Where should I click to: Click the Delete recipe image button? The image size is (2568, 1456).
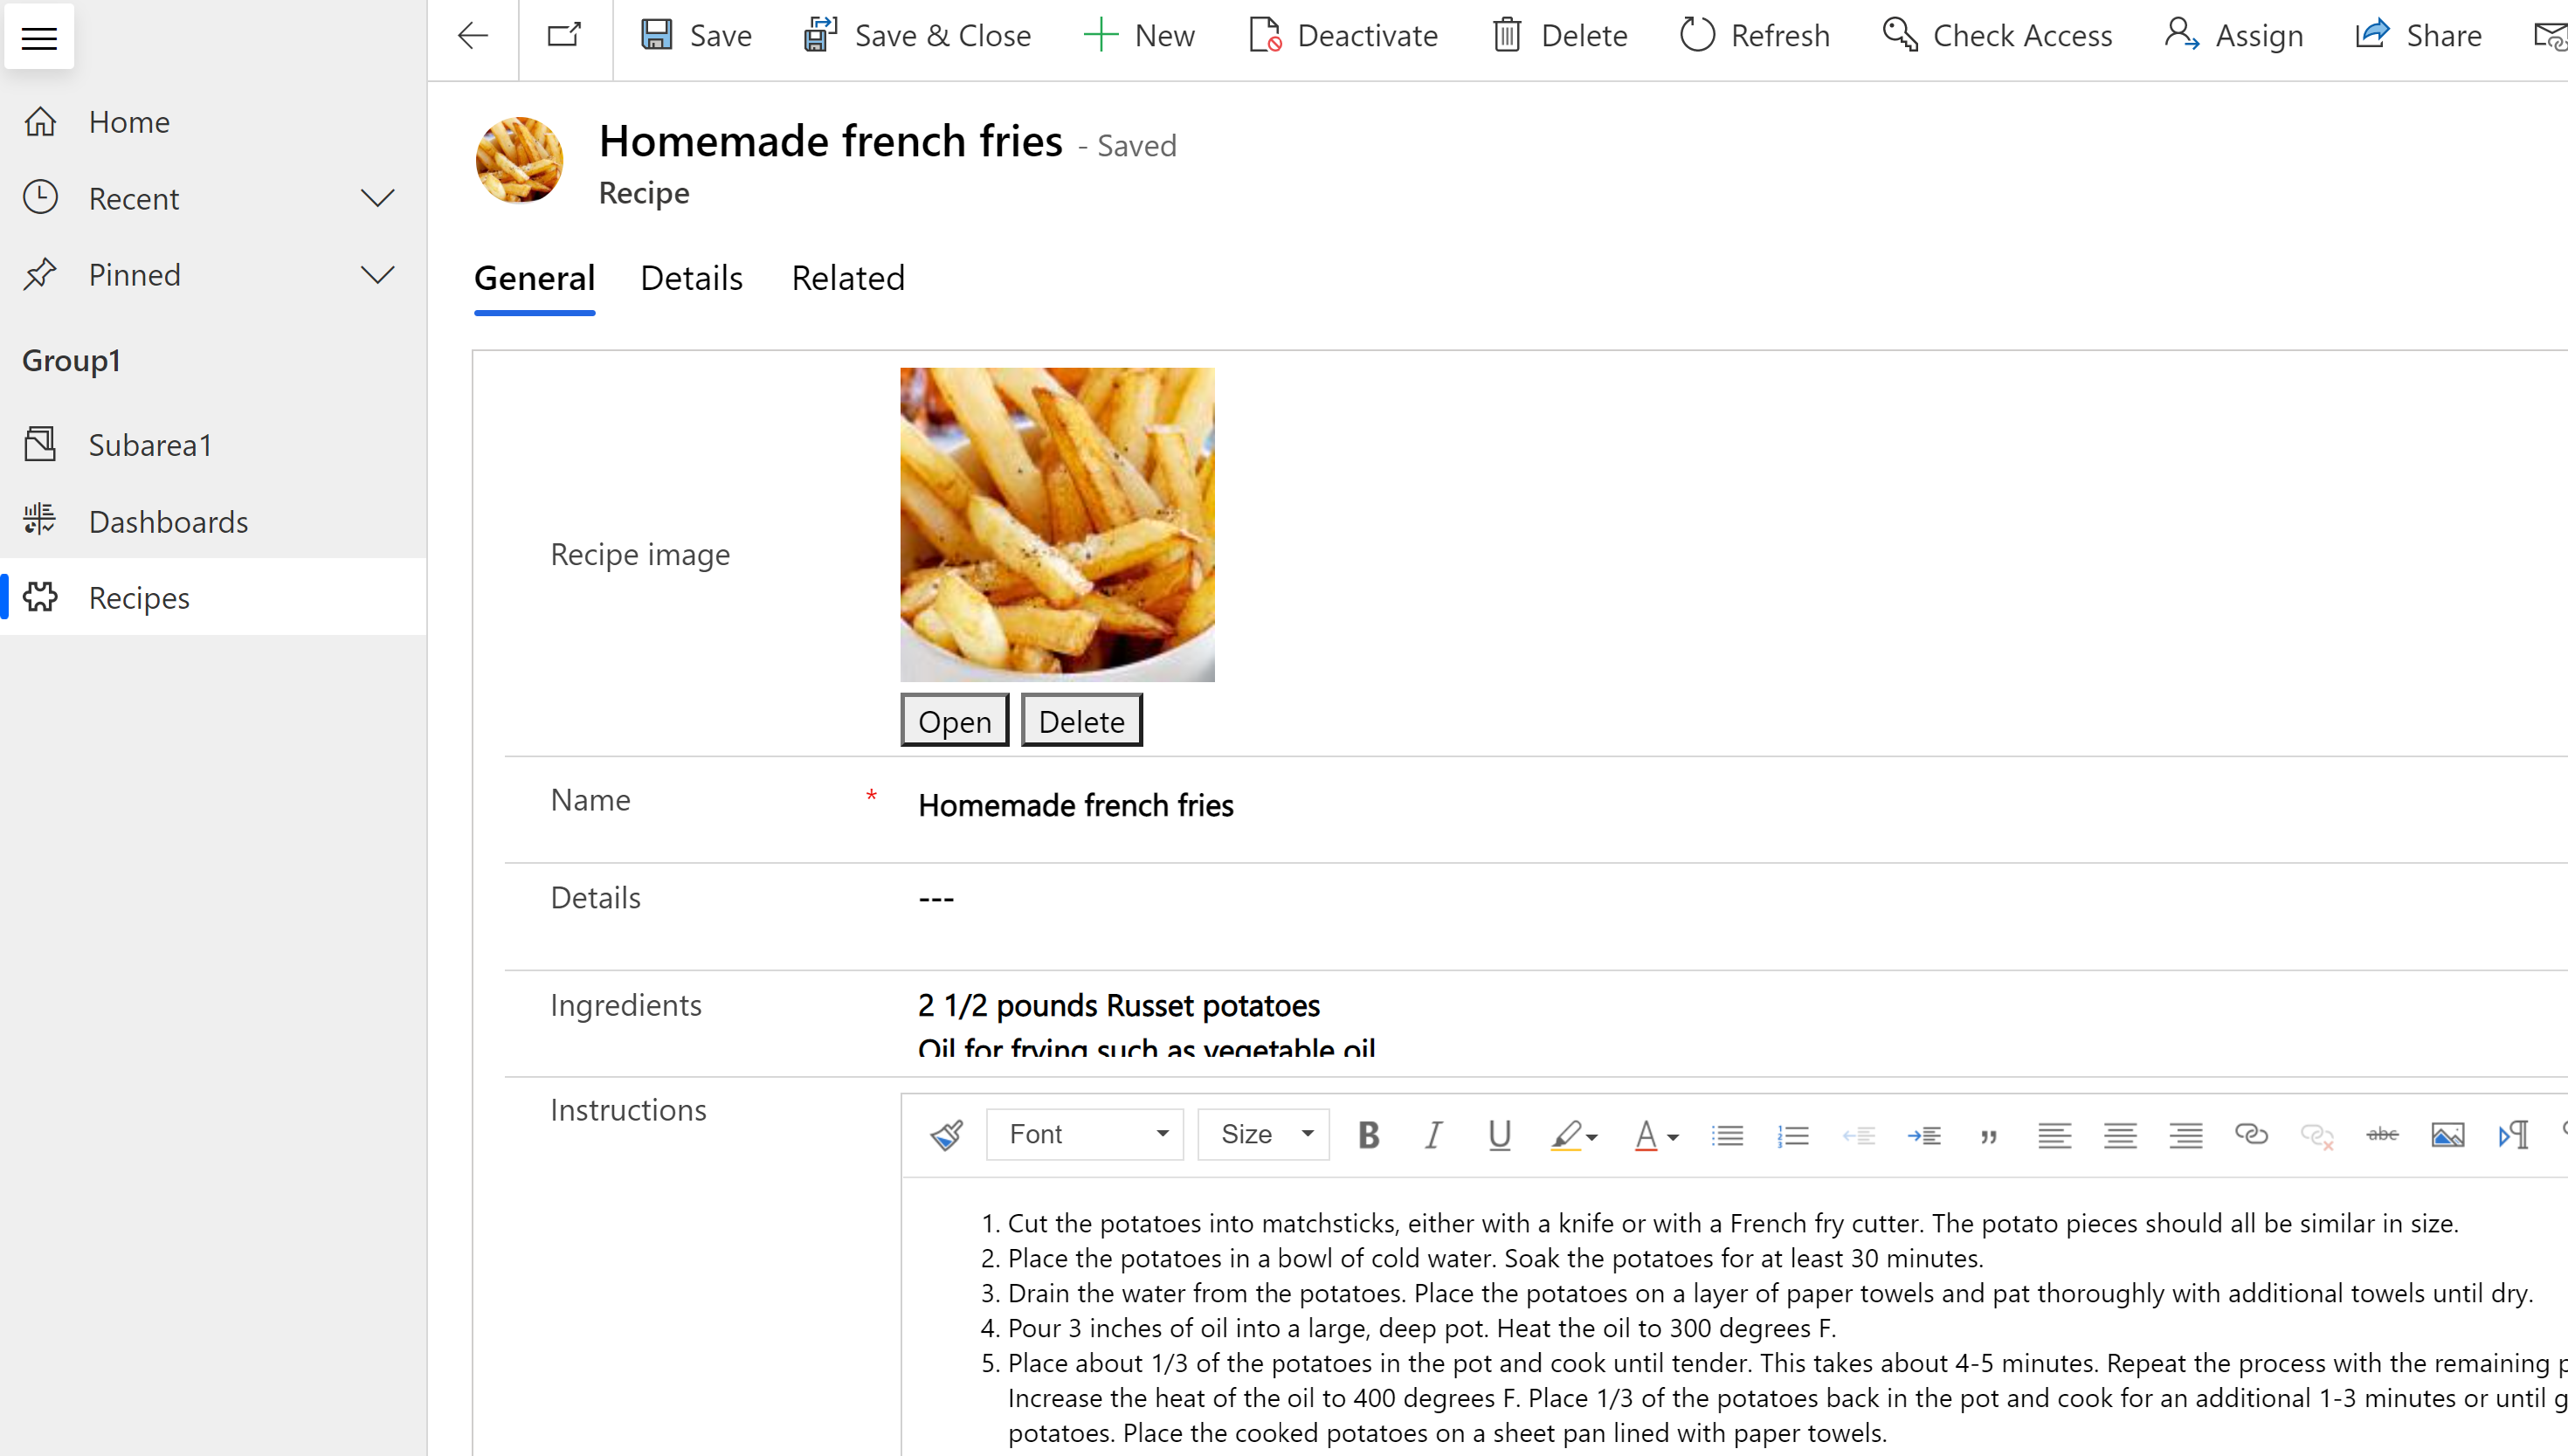point(1081,719)
